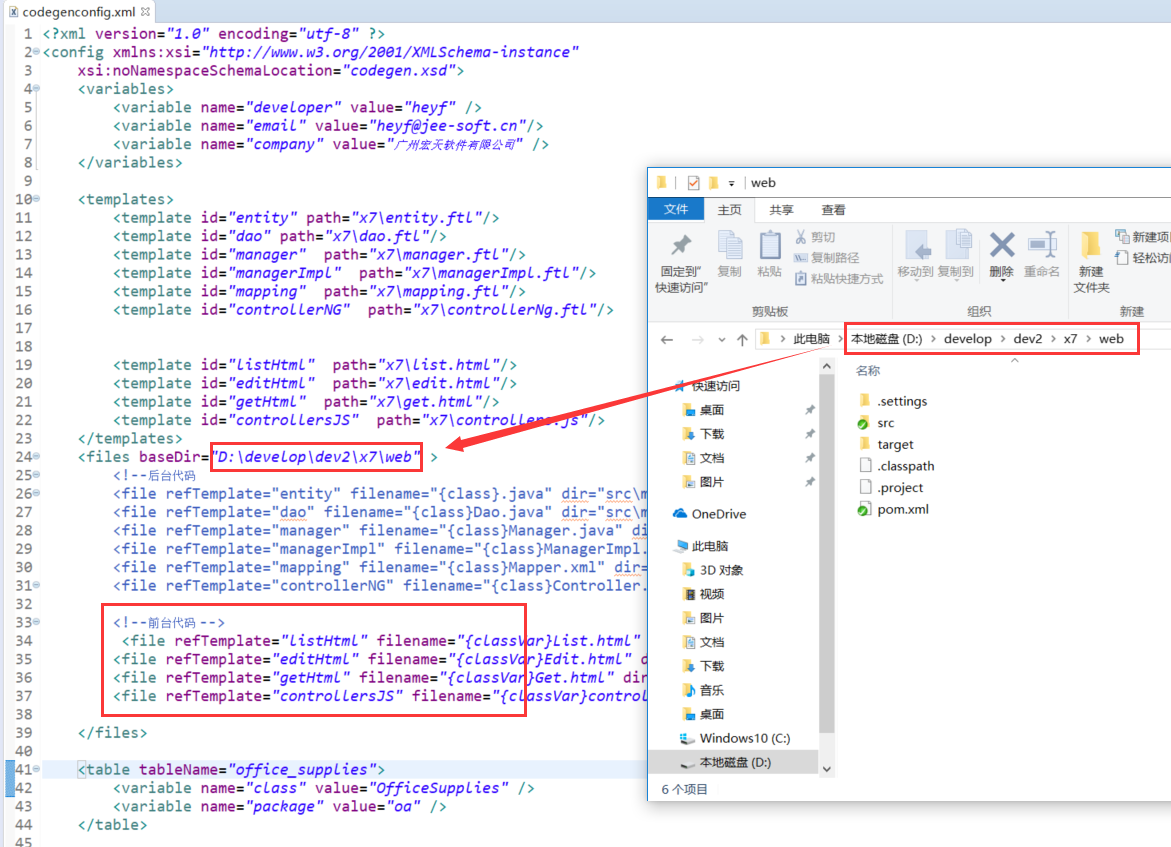
Task: Click the Up one level arrow
Action: point(742,340)
